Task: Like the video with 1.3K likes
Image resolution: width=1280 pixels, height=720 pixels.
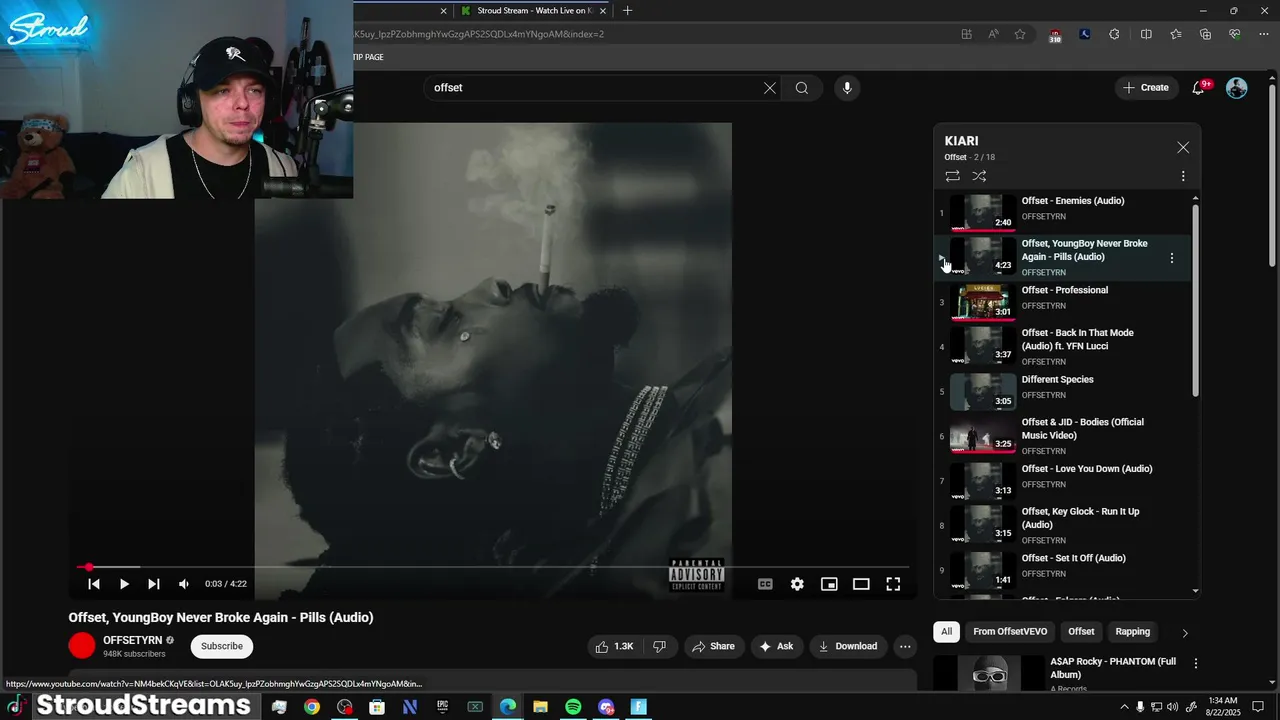Action: point(615,646)
